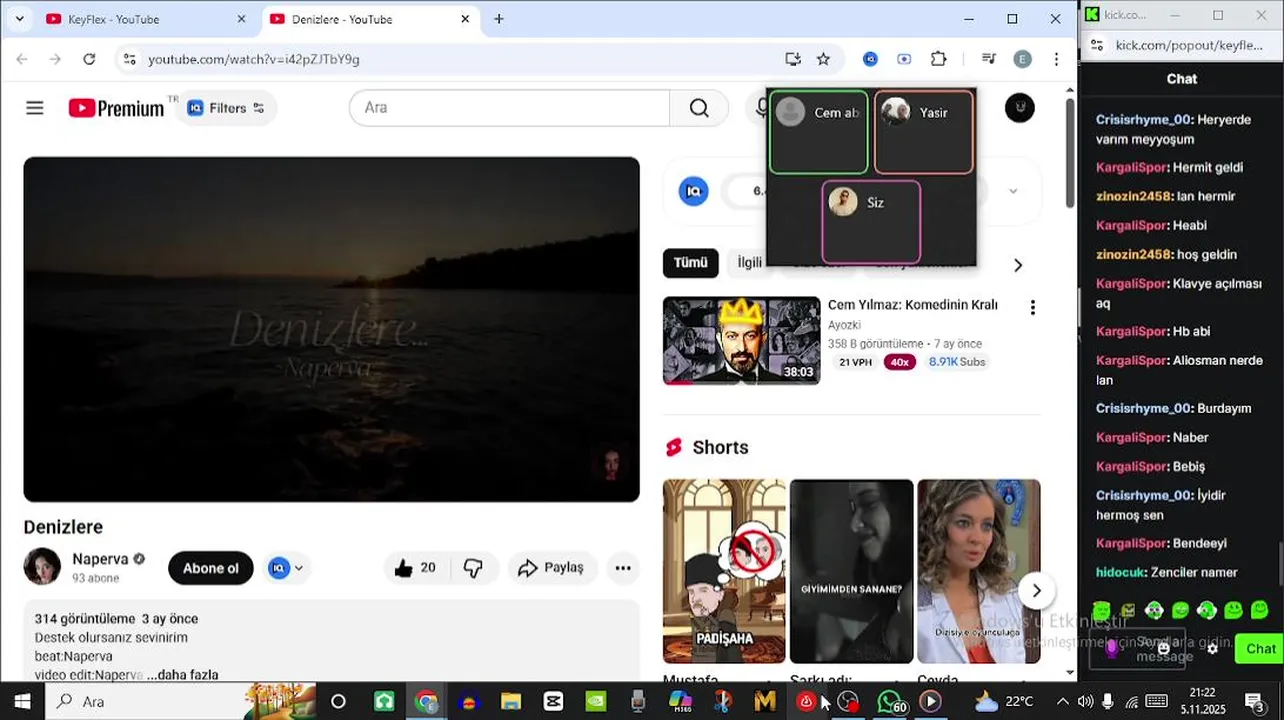Like the video (20 likes)
The height and width of the screenshot is (720, 1284).
[x=415, y=568]
